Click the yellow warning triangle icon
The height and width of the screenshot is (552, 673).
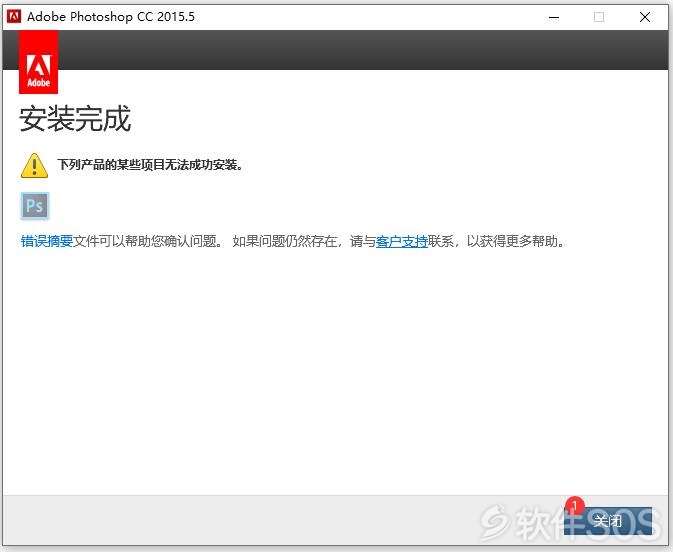pyautogui.click(x=34, y=166)
